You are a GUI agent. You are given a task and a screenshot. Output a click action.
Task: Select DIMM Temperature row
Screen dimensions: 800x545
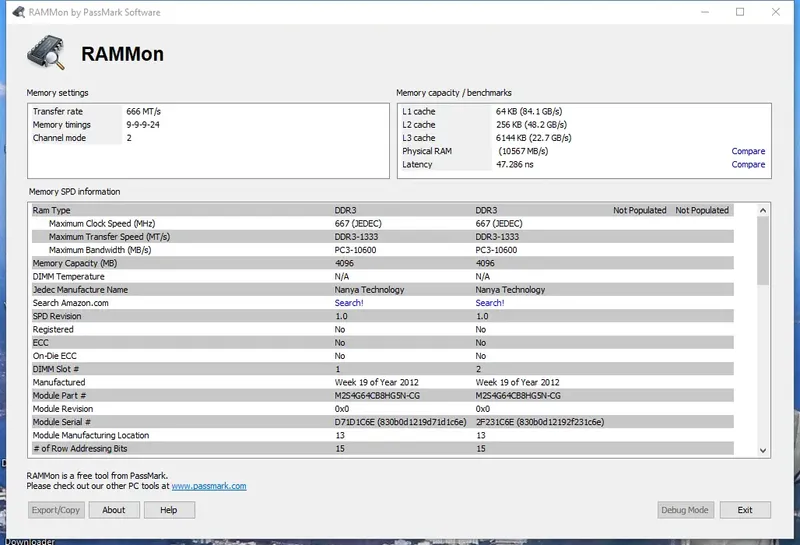pyautogui.click(x=383, y=277)
